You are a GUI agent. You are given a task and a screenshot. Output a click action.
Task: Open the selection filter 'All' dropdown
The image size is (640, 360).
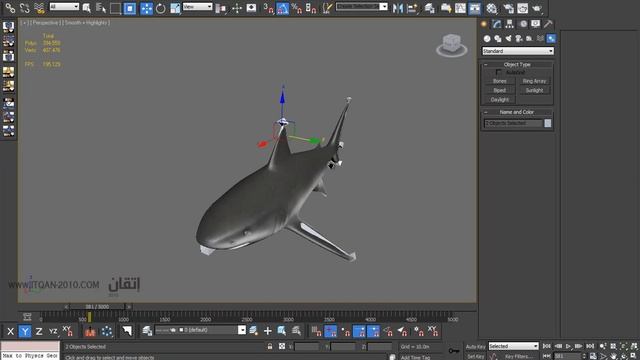click(64, 7)
